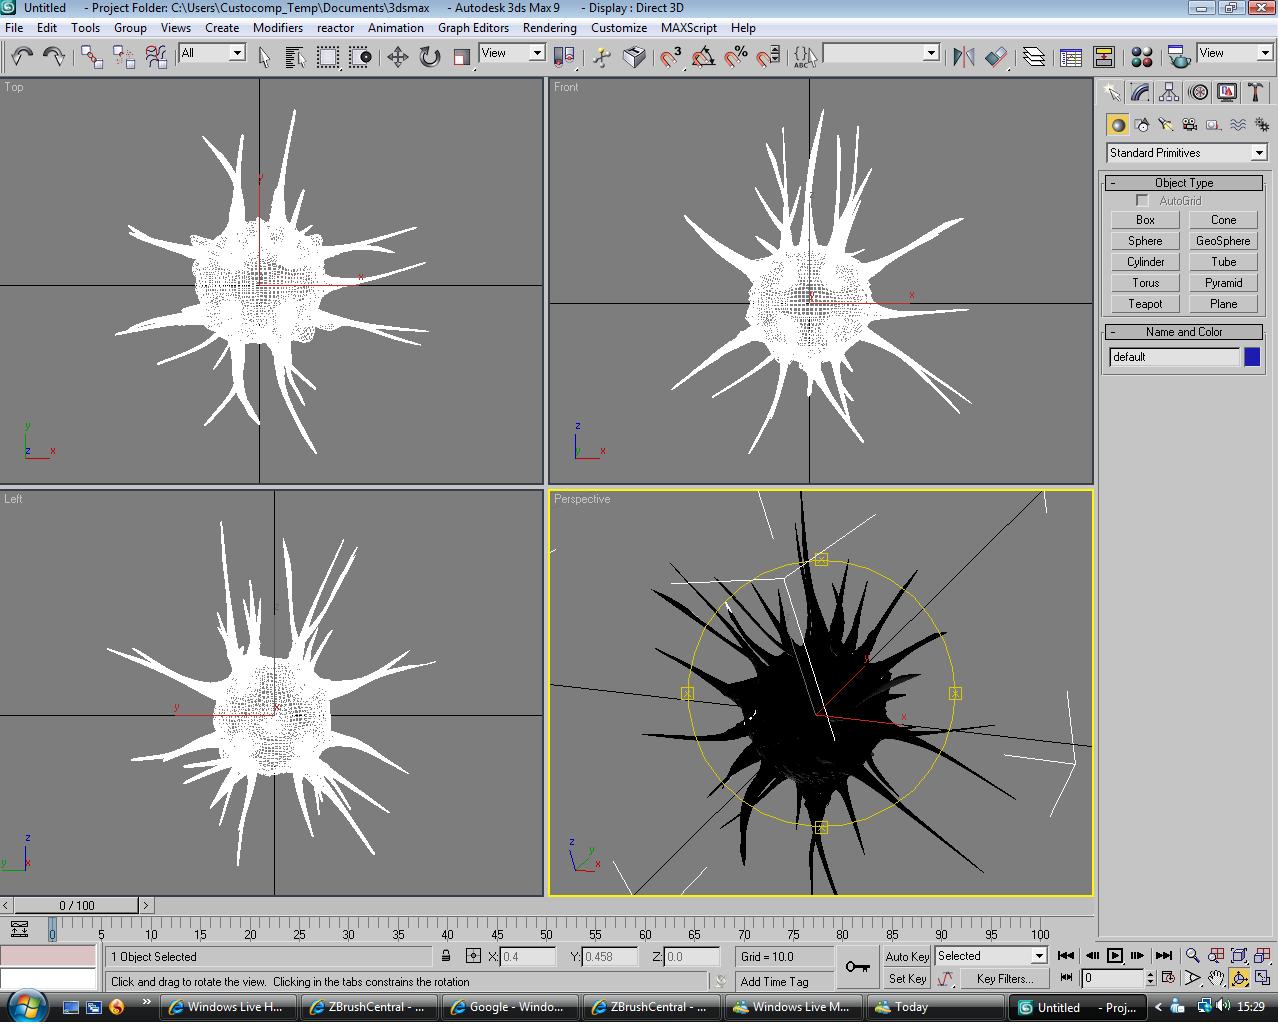Activate the Unlink Selection tool
1280x1024 pixels.
[x=124, y=56]
